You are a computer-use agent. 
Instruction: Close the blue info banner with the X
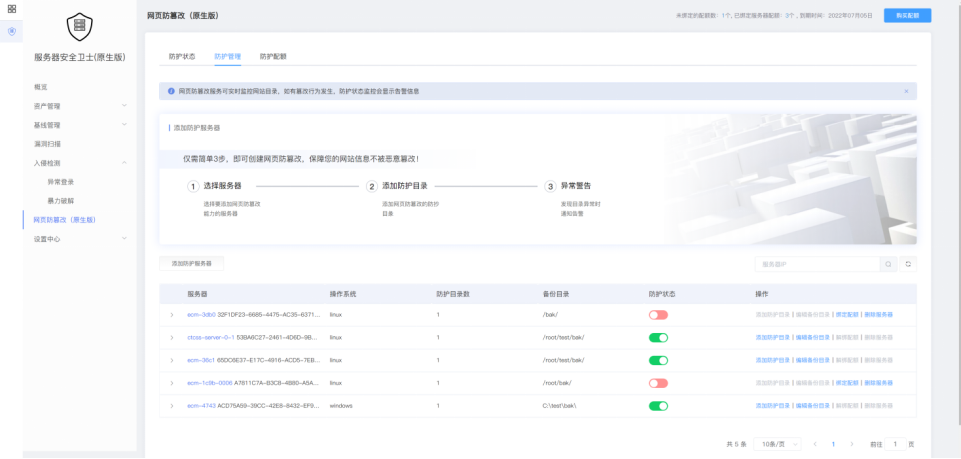[x=906, y=91]
